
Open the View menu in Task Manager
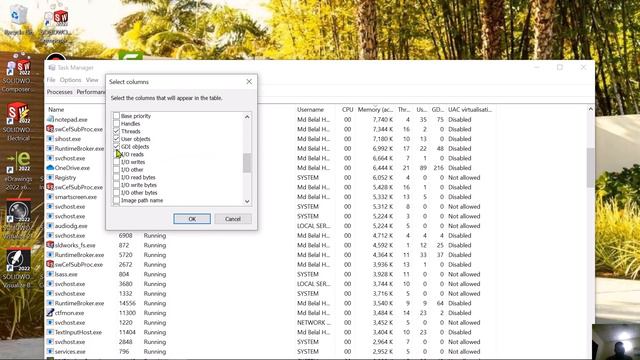pyautogui.click(x=92, y=80)
